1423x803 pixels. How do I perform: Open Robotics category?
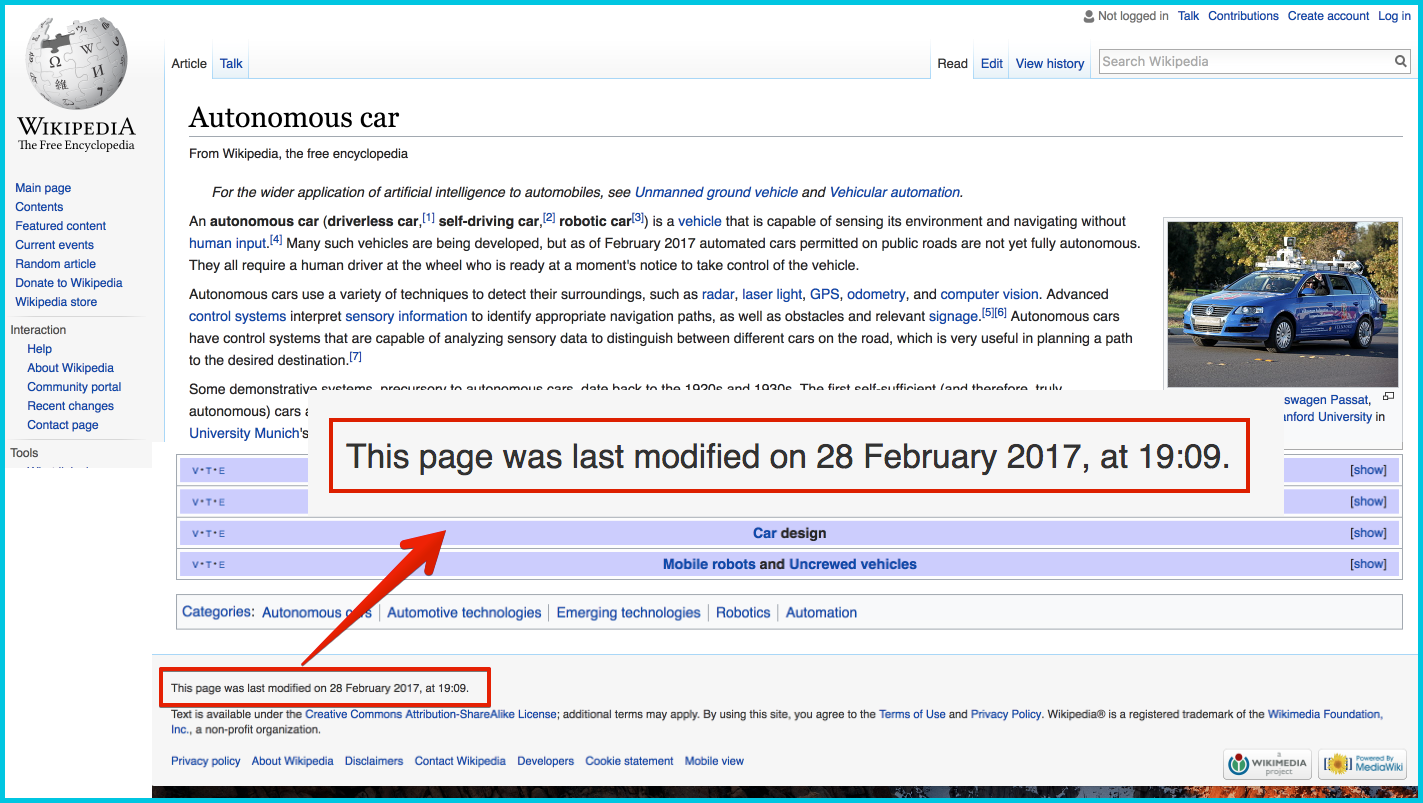pos(743,613)
